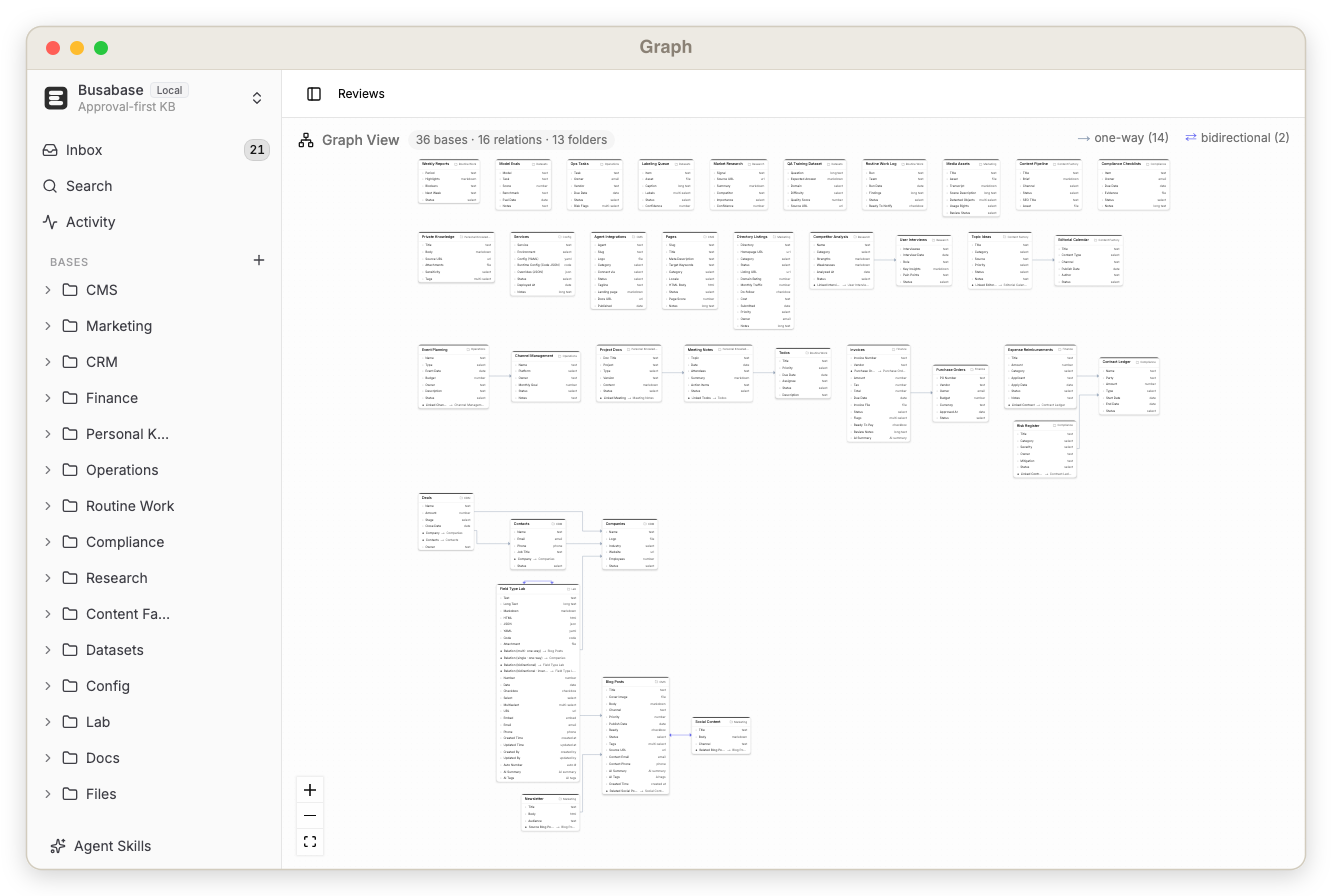Expand the Finance folder chevron

47,398
